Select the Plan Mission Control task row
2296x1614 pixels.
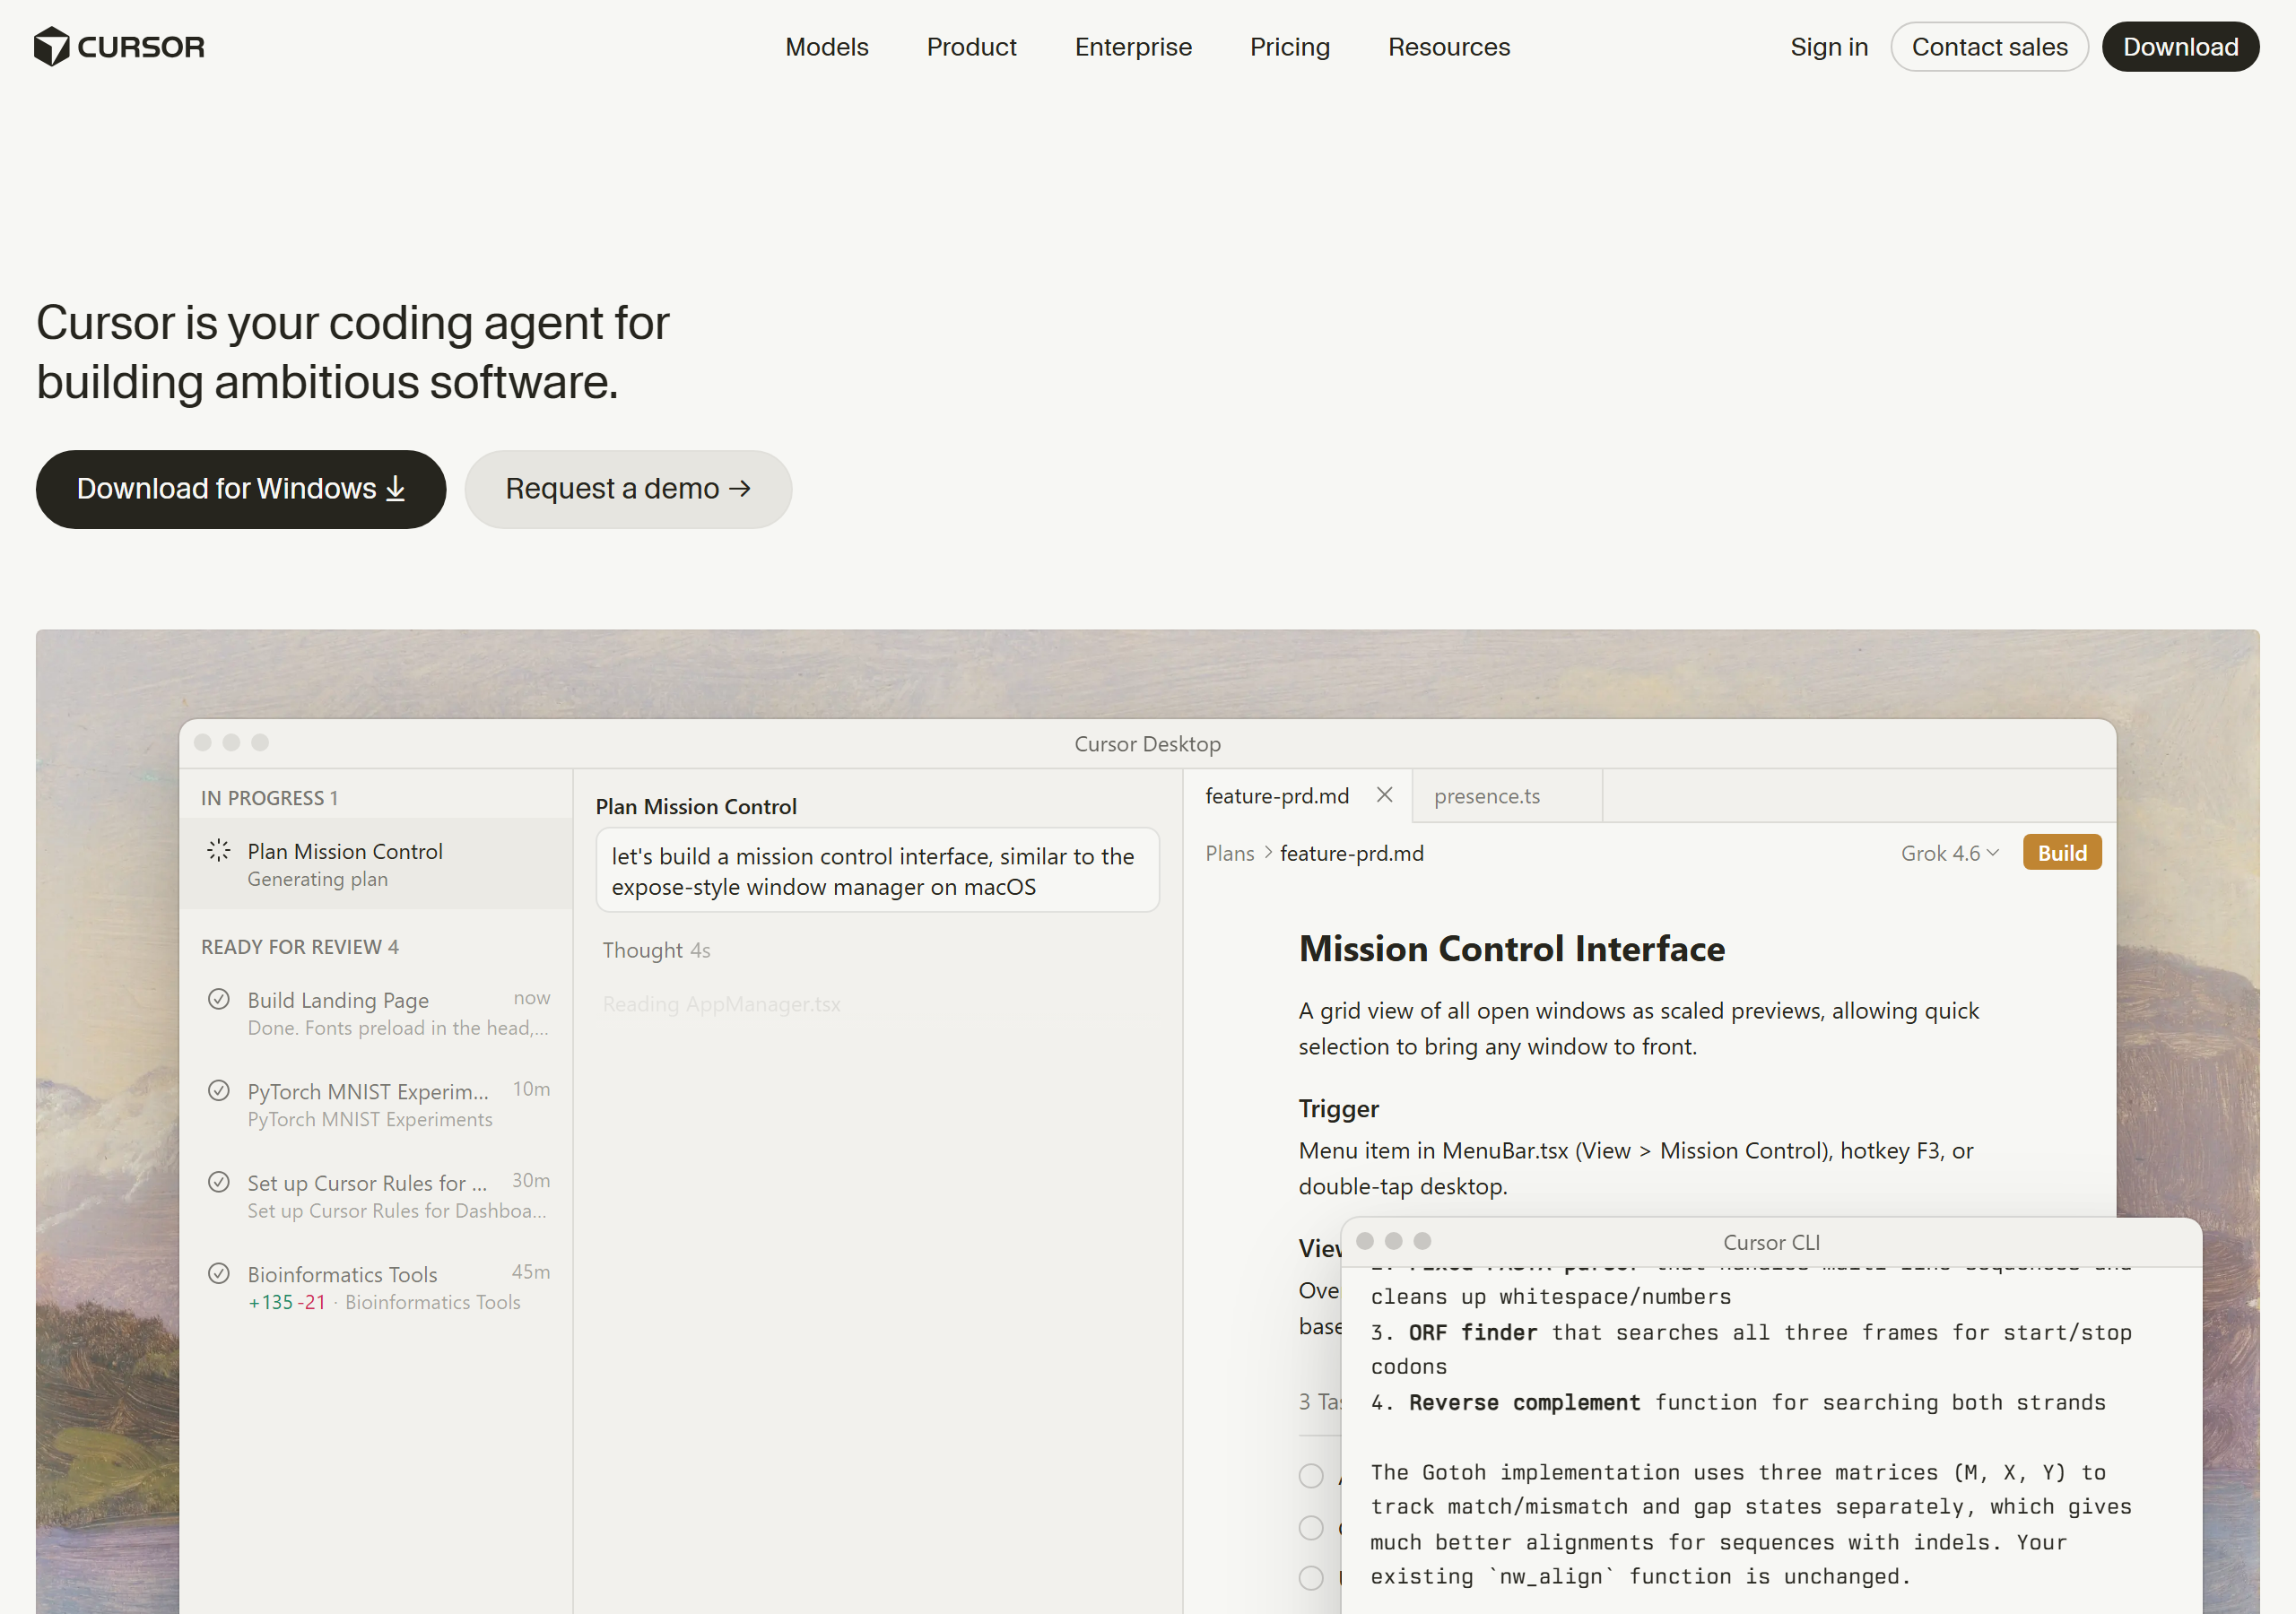[x=376, y=864]
